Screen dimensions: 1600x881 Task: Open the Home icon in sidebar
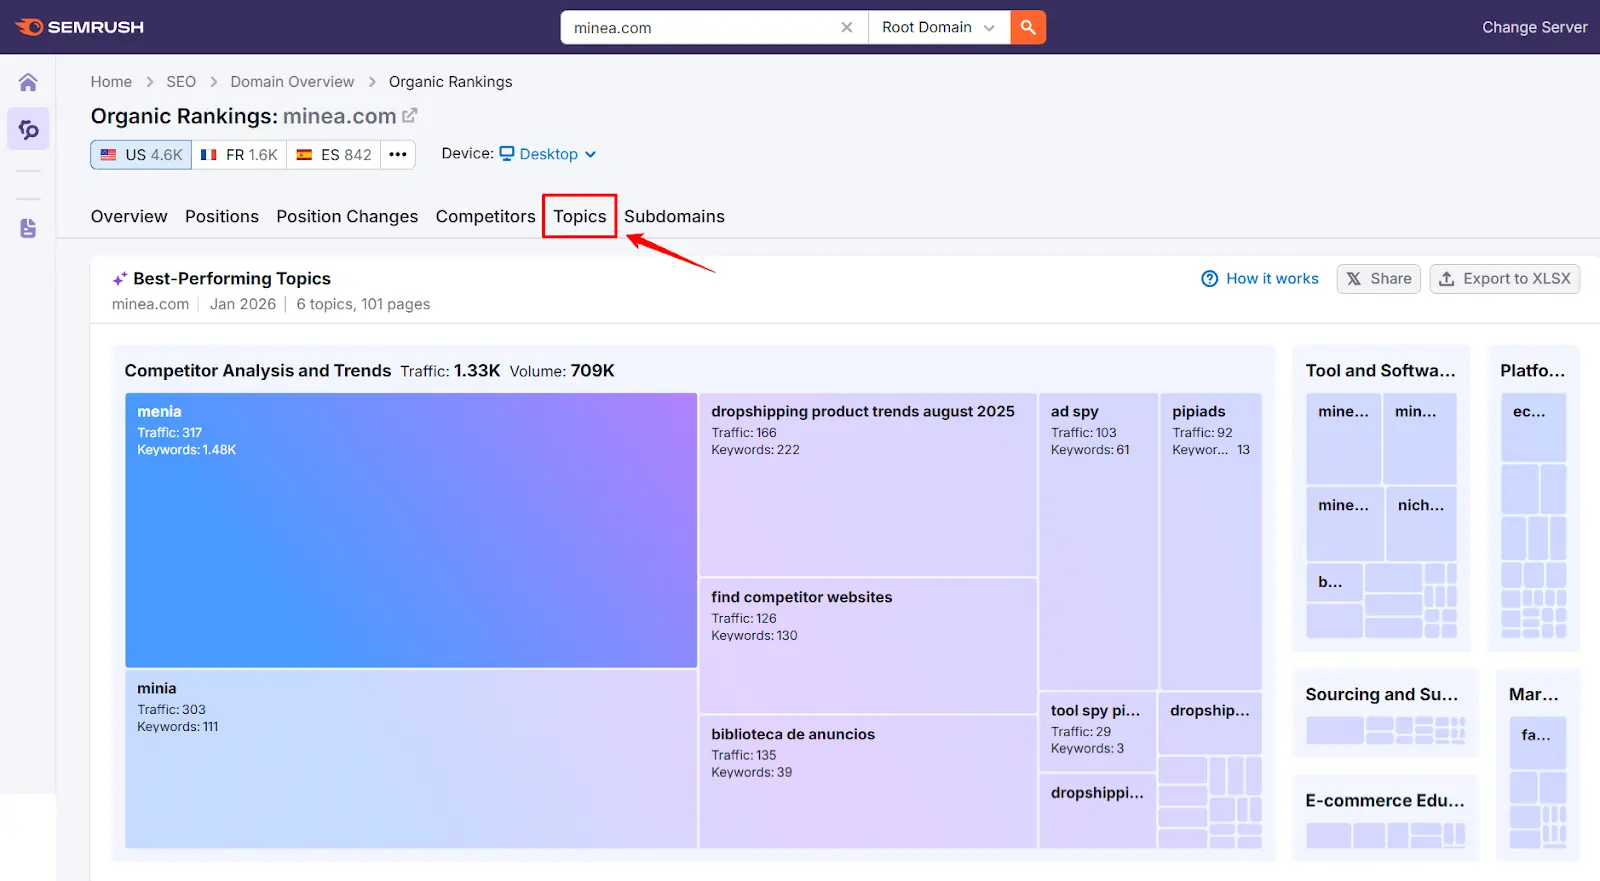click(x=28, y=82)
